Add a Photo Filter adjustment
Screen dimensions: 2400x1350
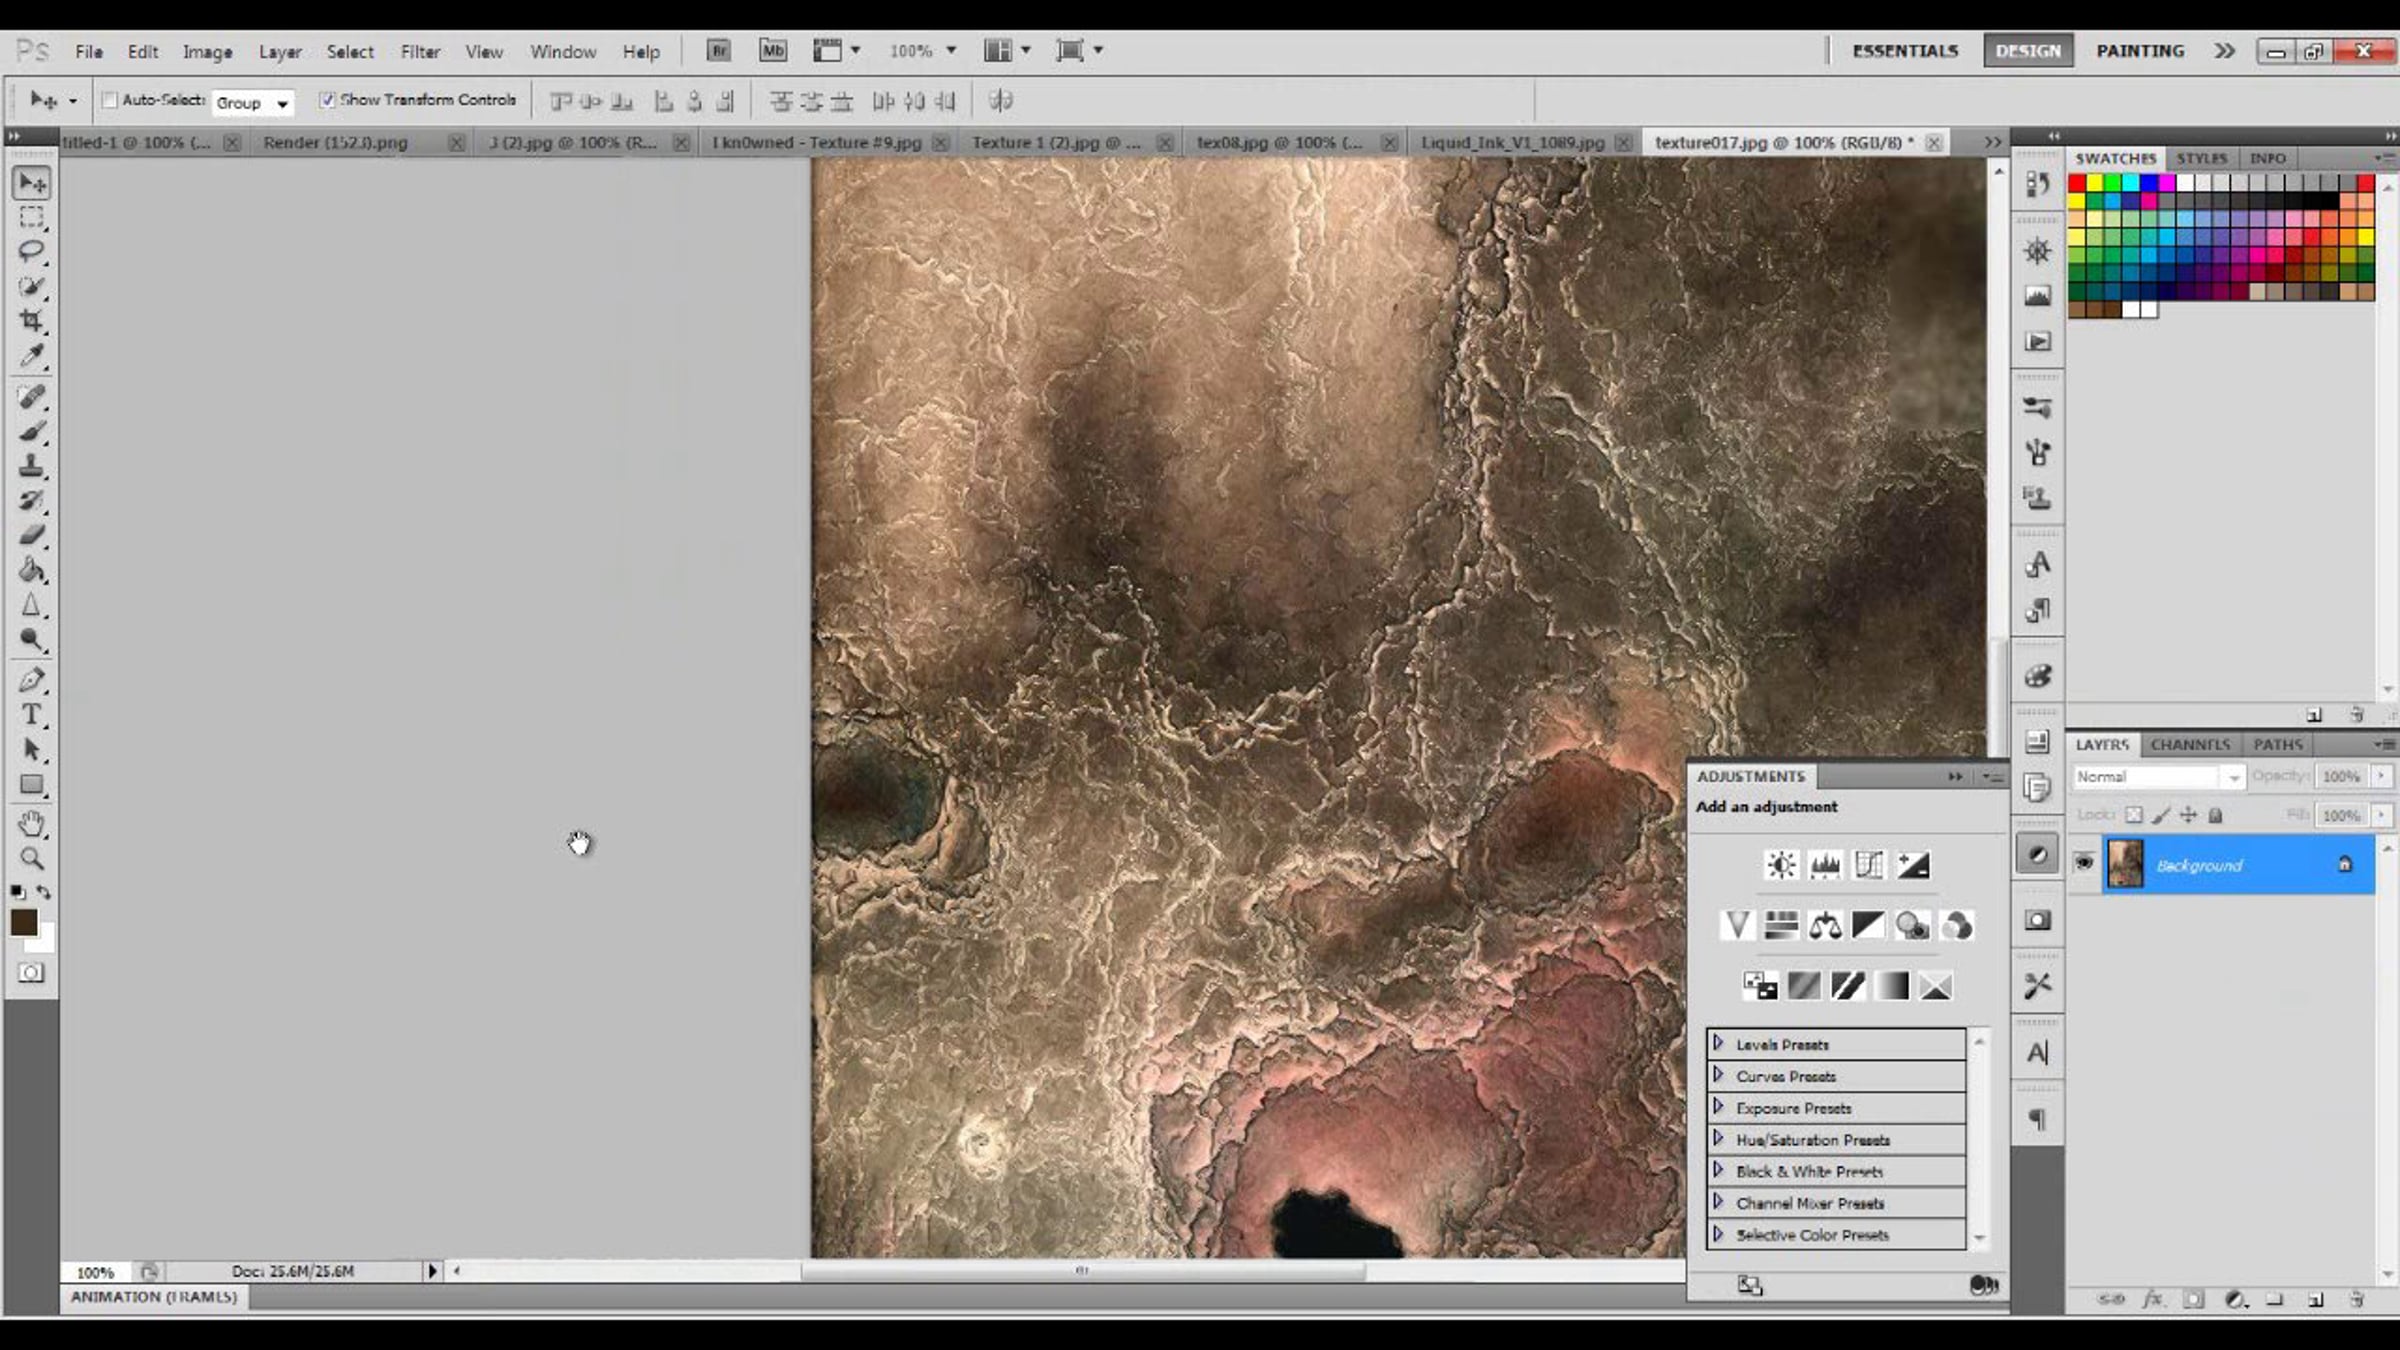tap(1912, 925)
